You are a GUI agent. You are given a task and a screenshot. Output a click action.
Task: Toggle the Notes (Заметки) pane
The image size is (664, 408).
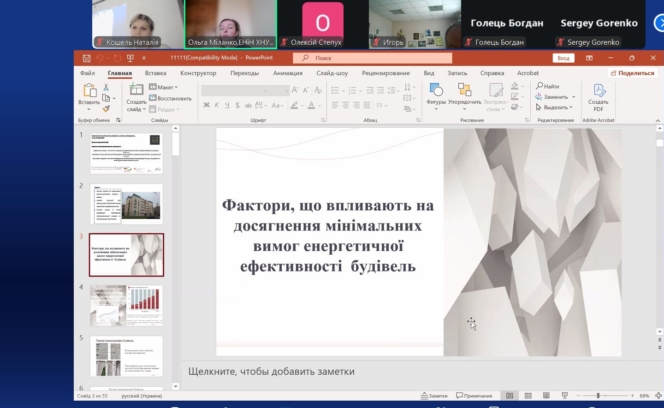click(x=435, y=396)
